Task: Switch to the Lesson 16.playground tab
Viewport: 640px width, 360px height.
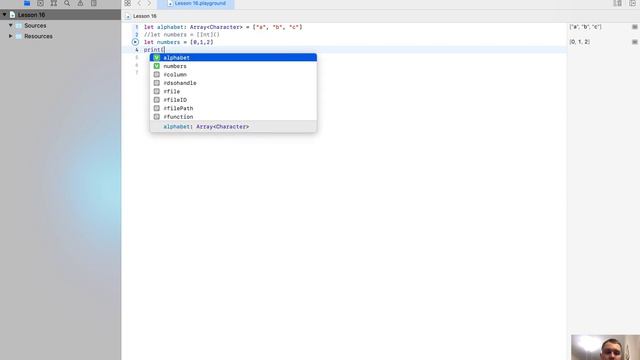Action: (x=196, y=4)
